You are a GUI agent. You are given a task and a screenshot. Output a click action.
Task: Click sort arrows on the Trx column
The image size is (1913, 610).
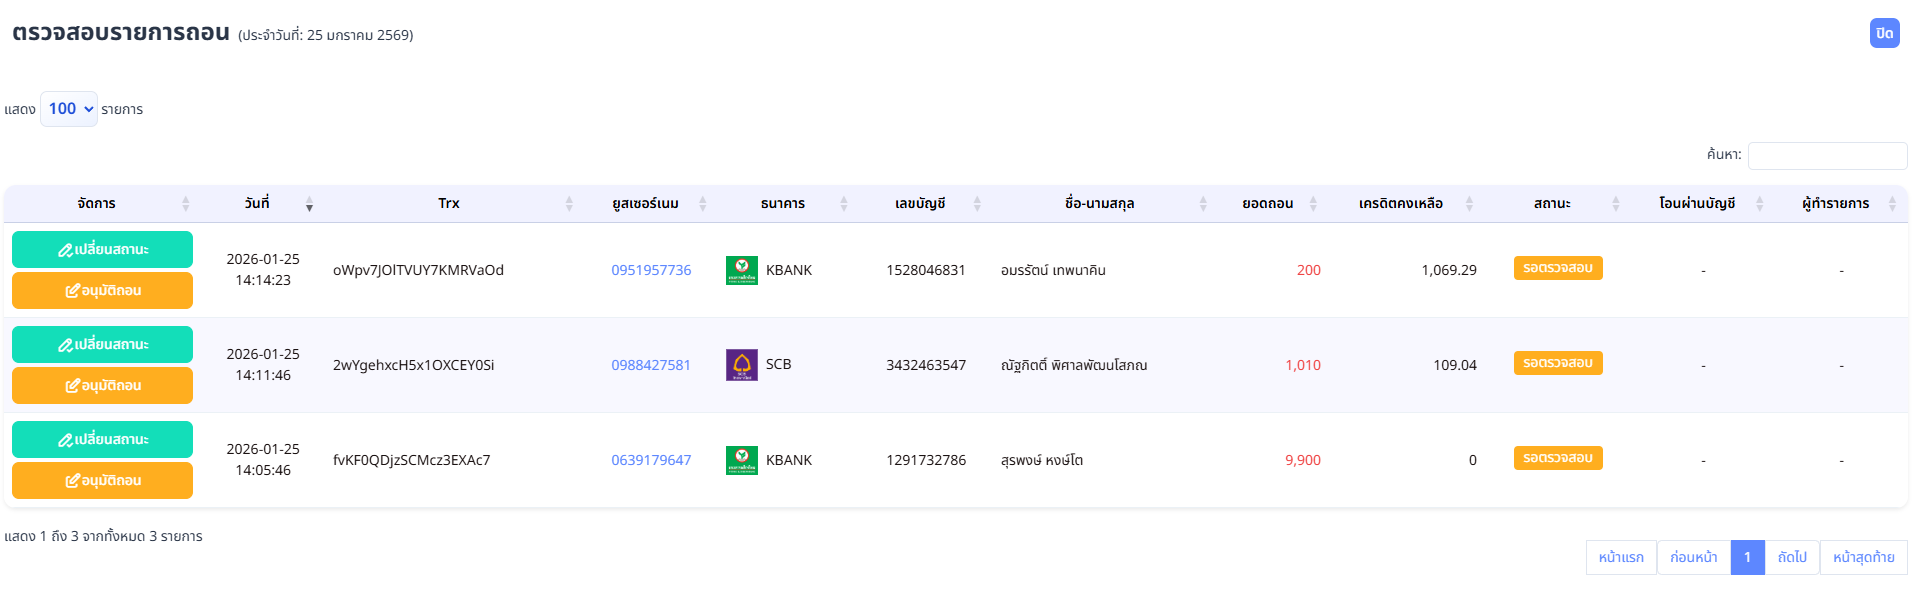coord(569,204)
